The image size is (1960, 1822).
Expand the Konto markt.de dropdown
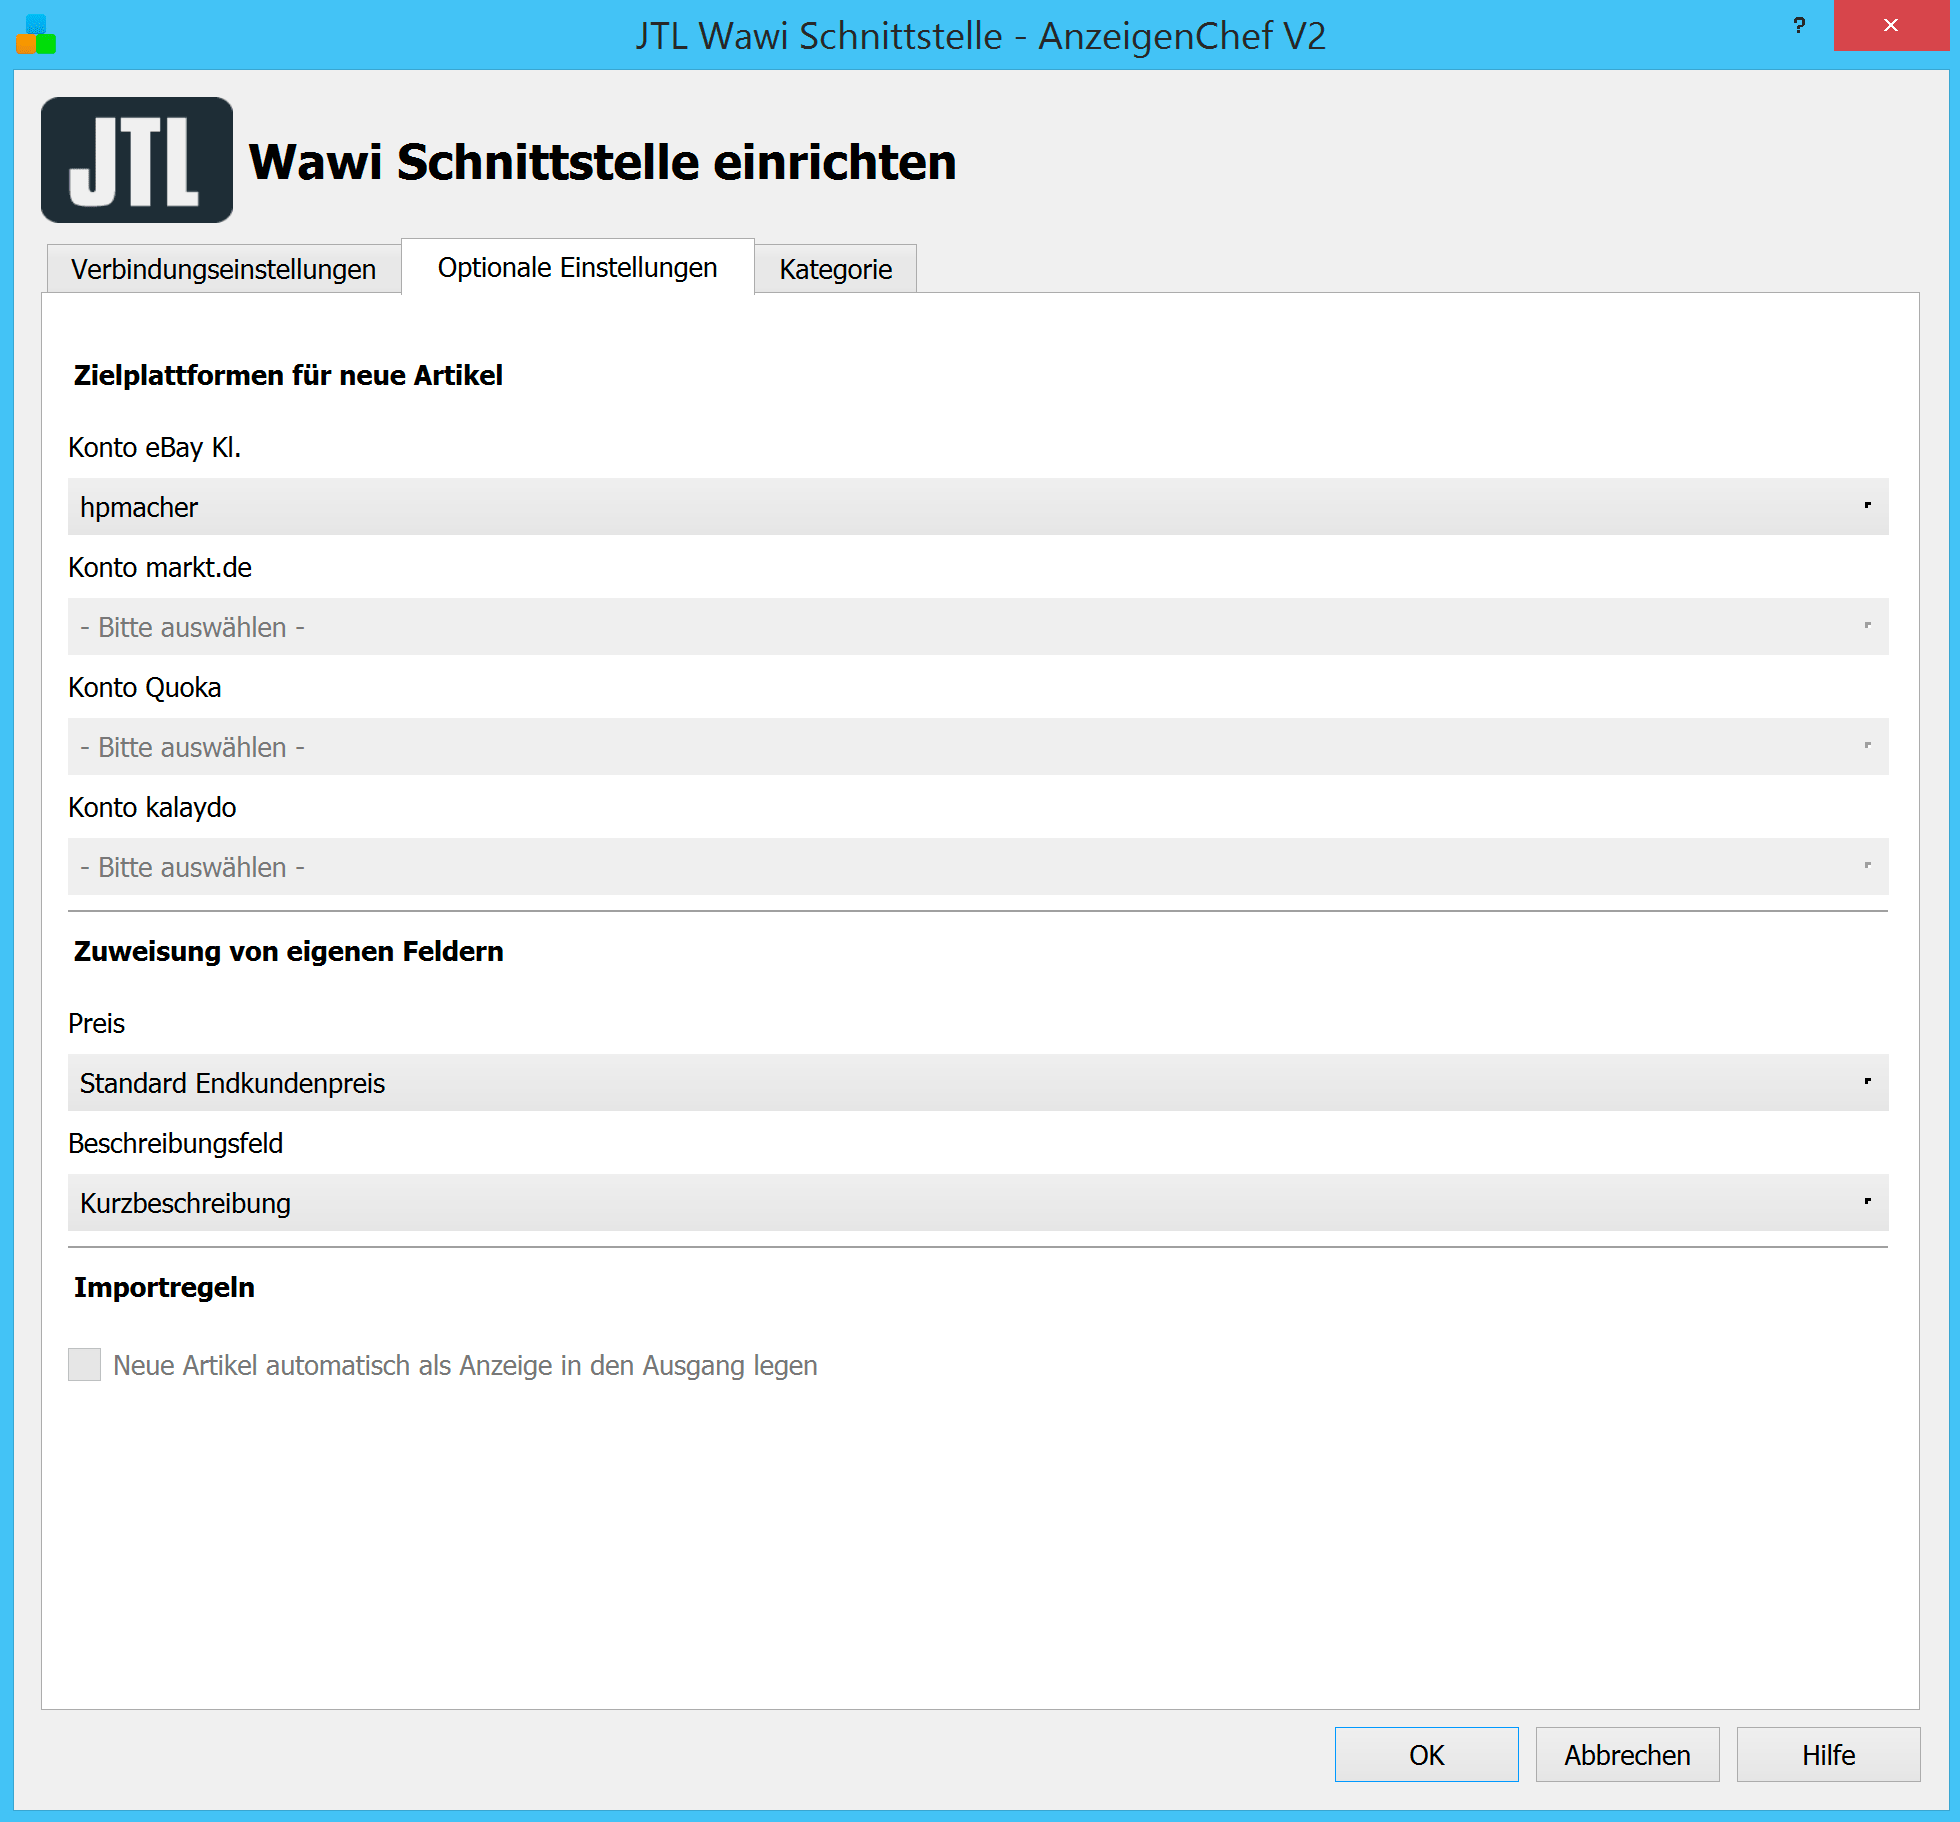[x=978, y=627]
